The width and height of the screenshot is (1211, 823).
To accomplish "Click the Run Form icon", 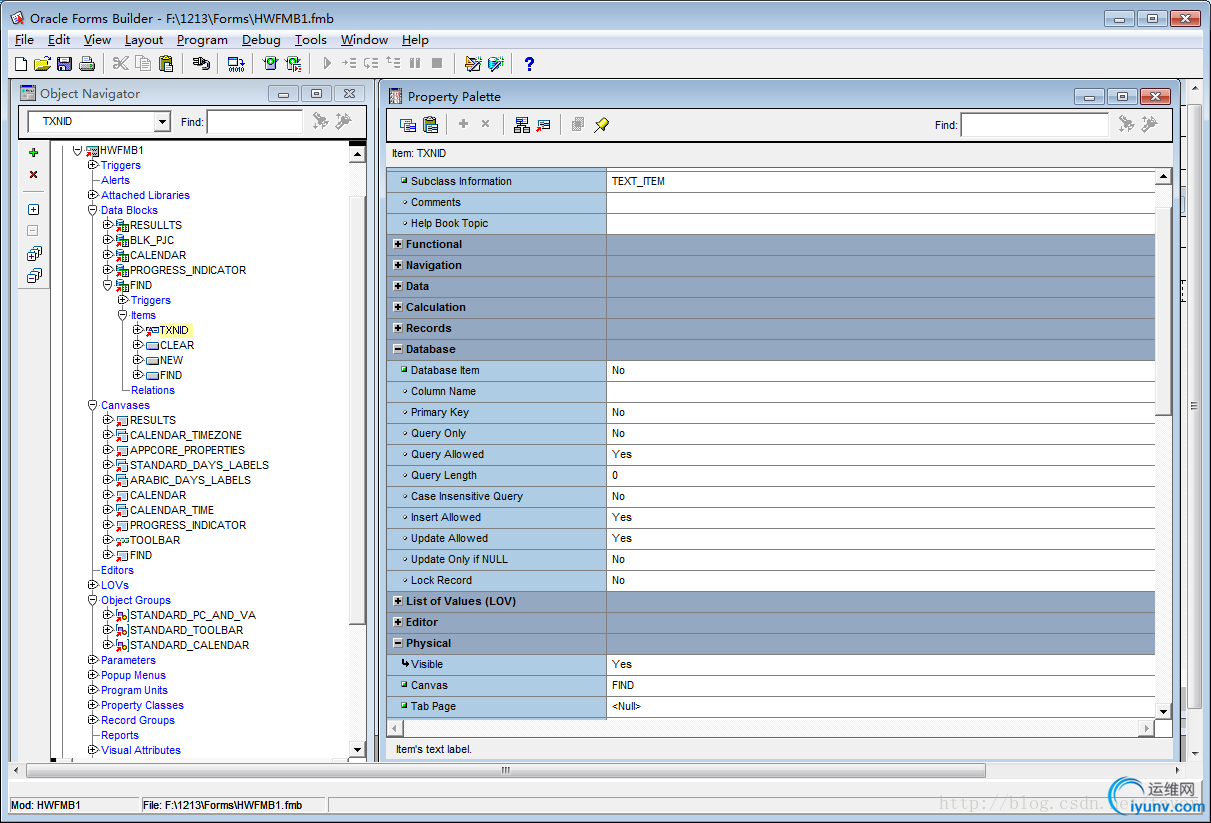I will coord(270,64).
